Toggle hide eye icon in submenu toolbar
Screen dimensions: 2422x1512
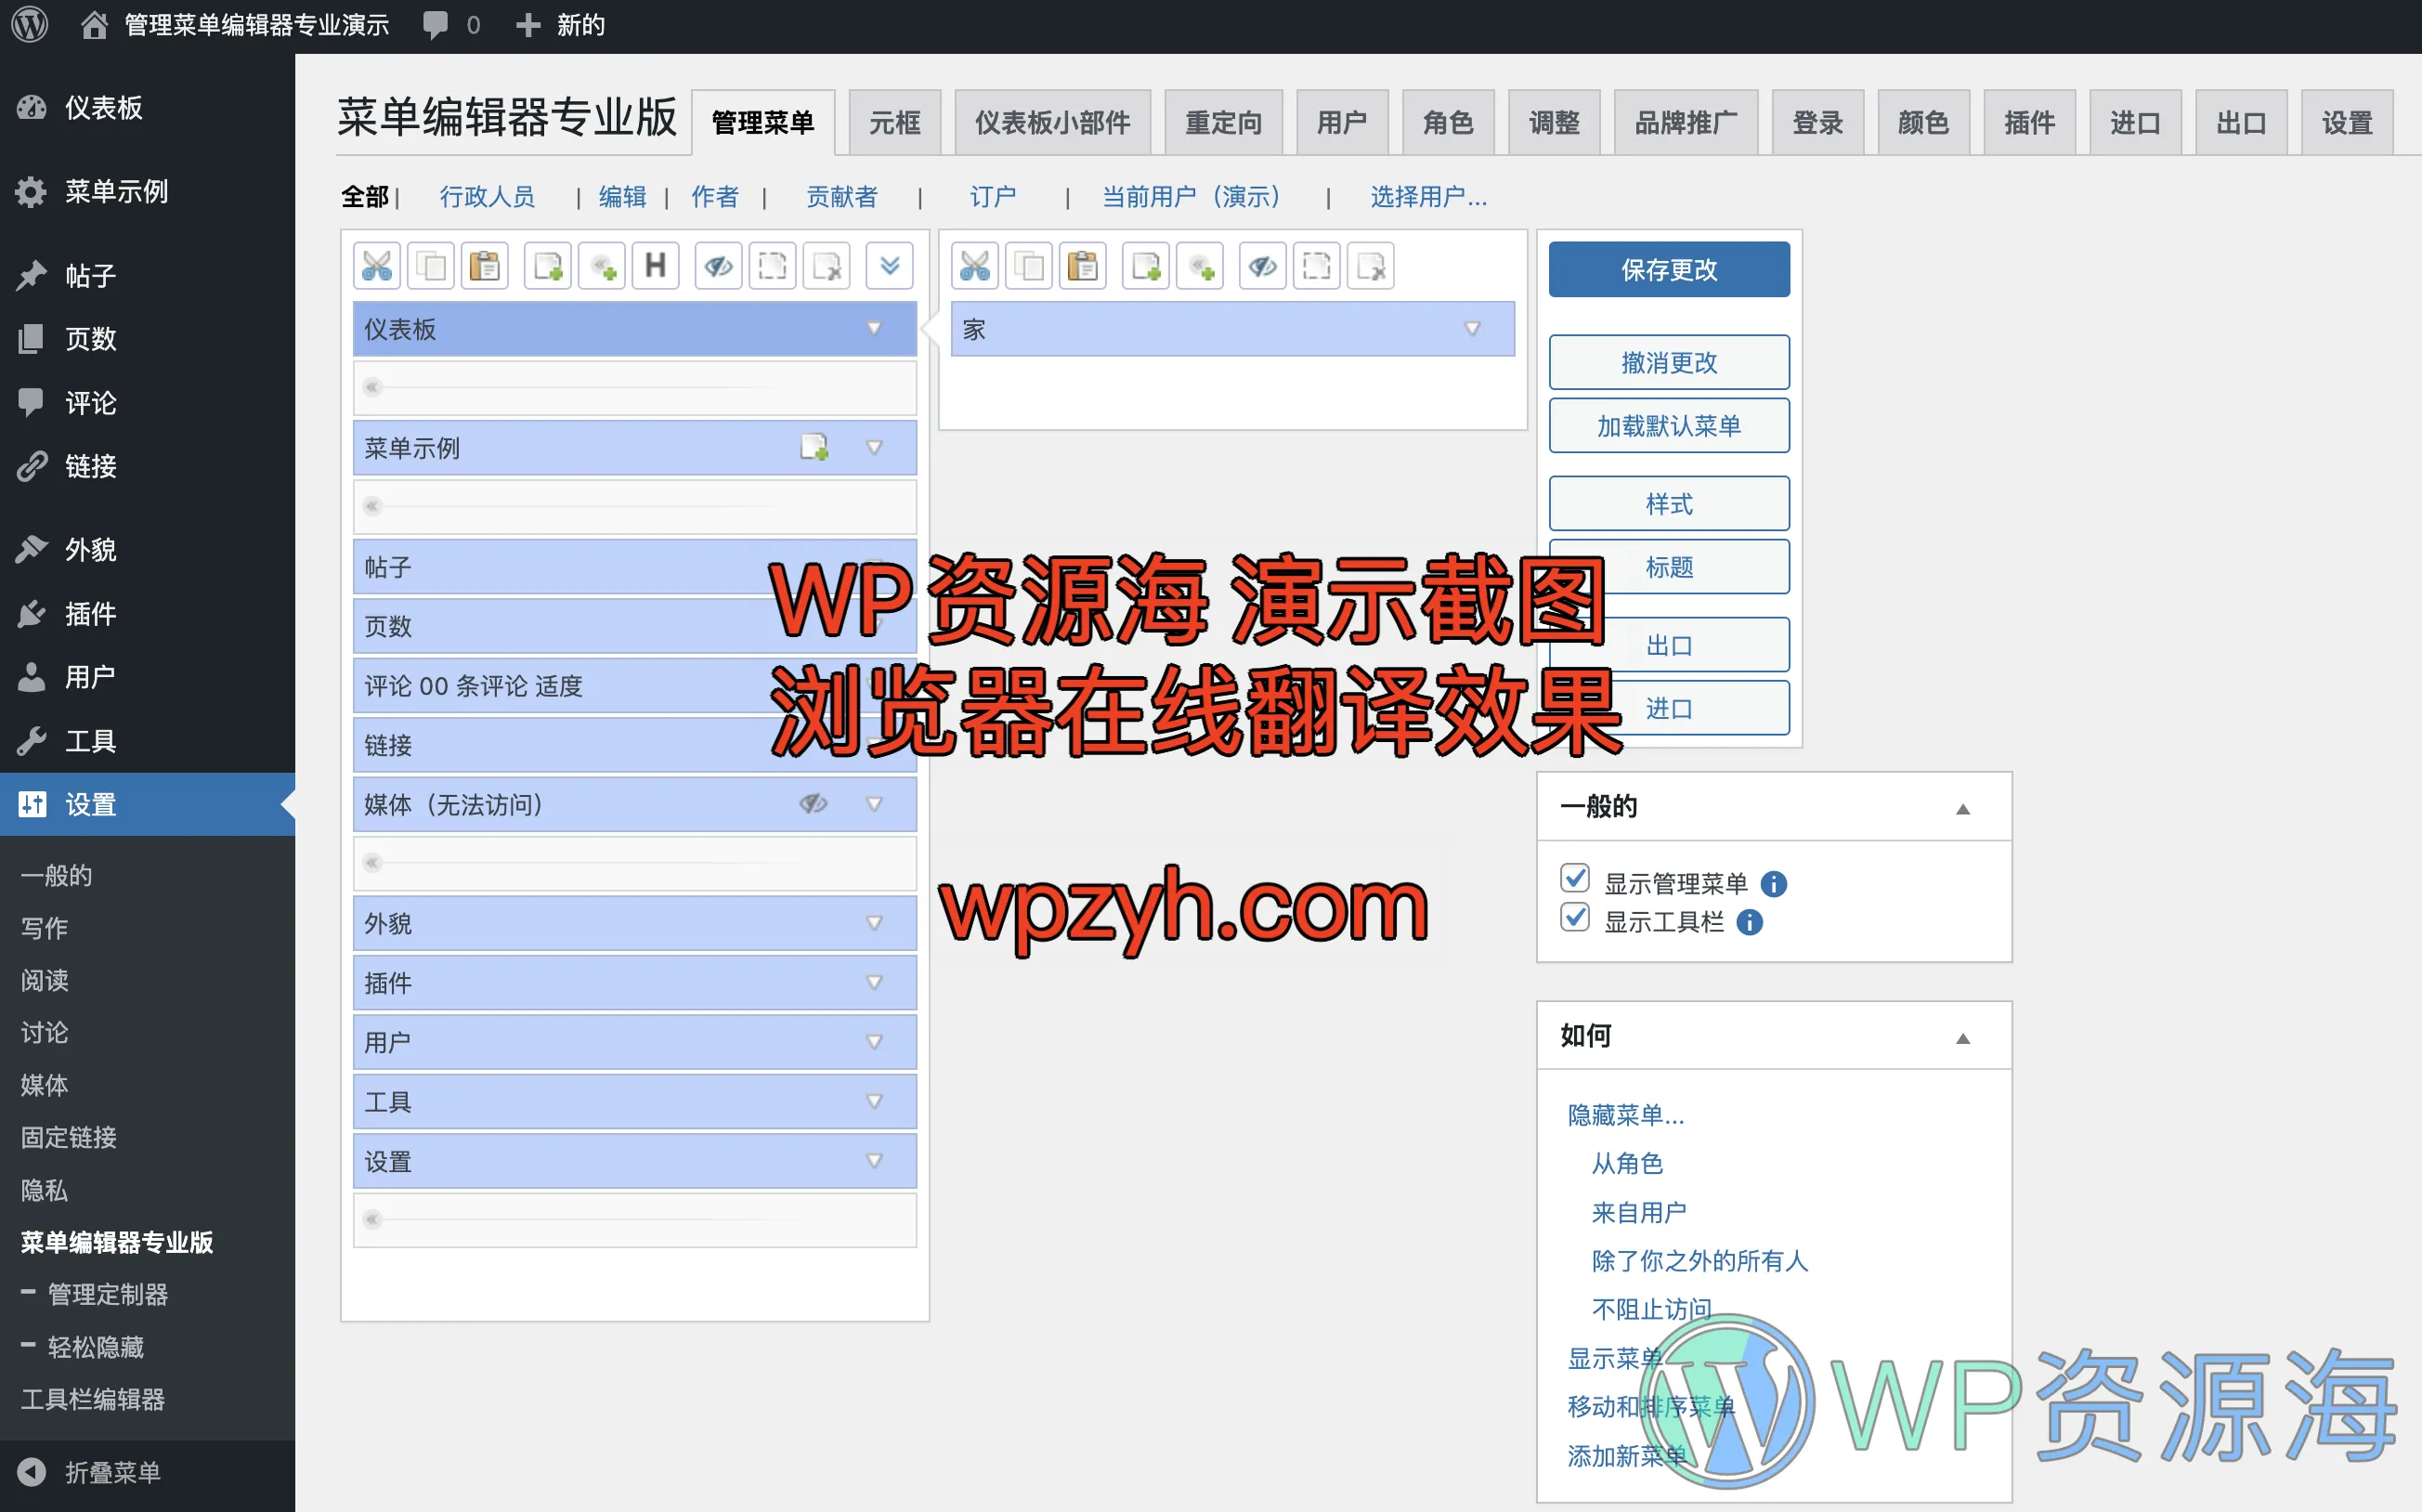tap(1263, 266)
